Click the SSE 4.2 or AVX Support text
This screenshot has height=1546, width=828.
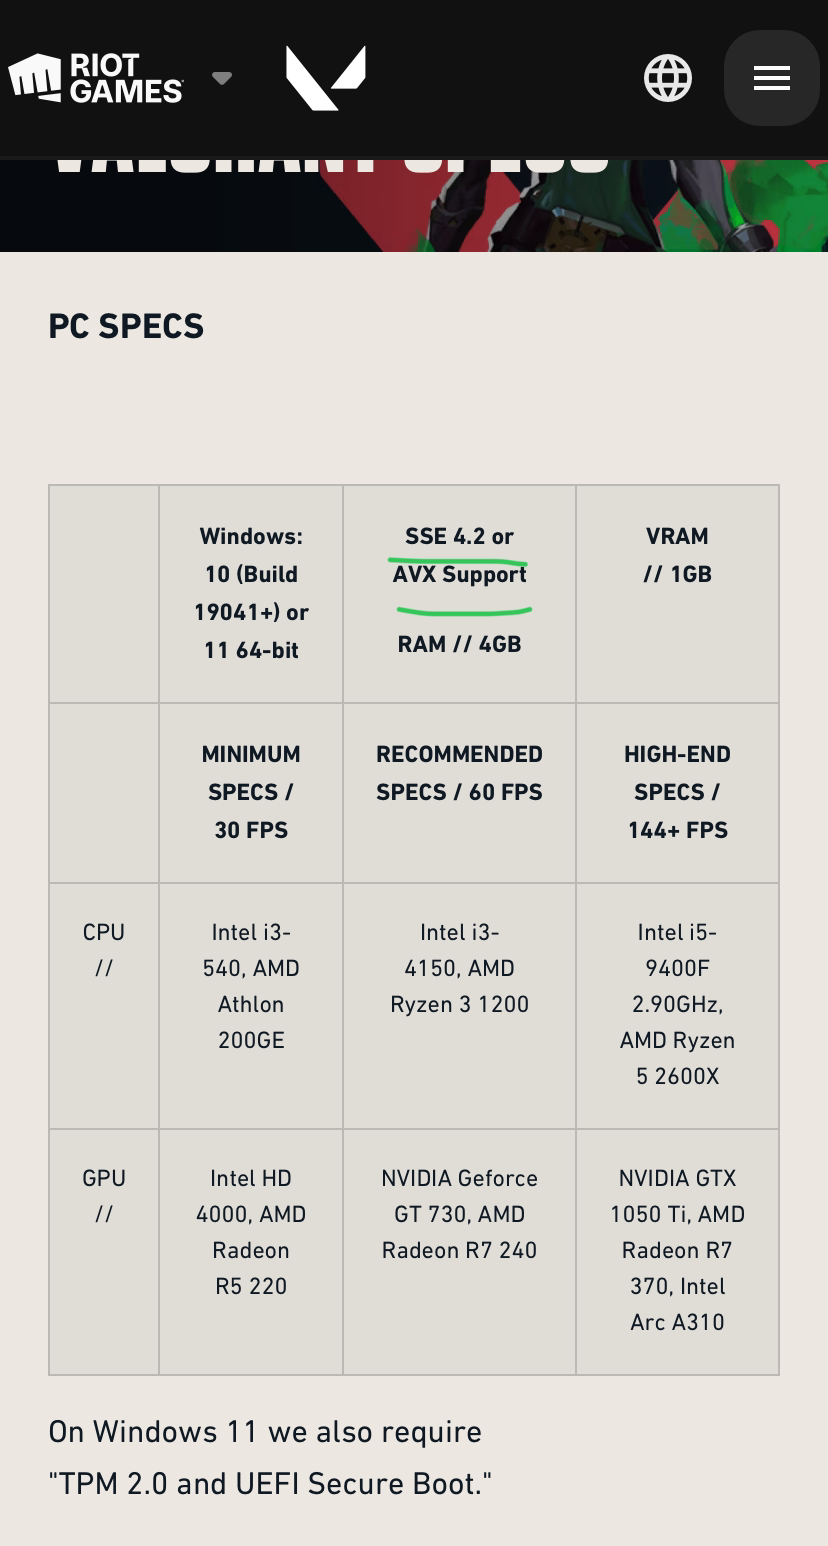(459, 555)
